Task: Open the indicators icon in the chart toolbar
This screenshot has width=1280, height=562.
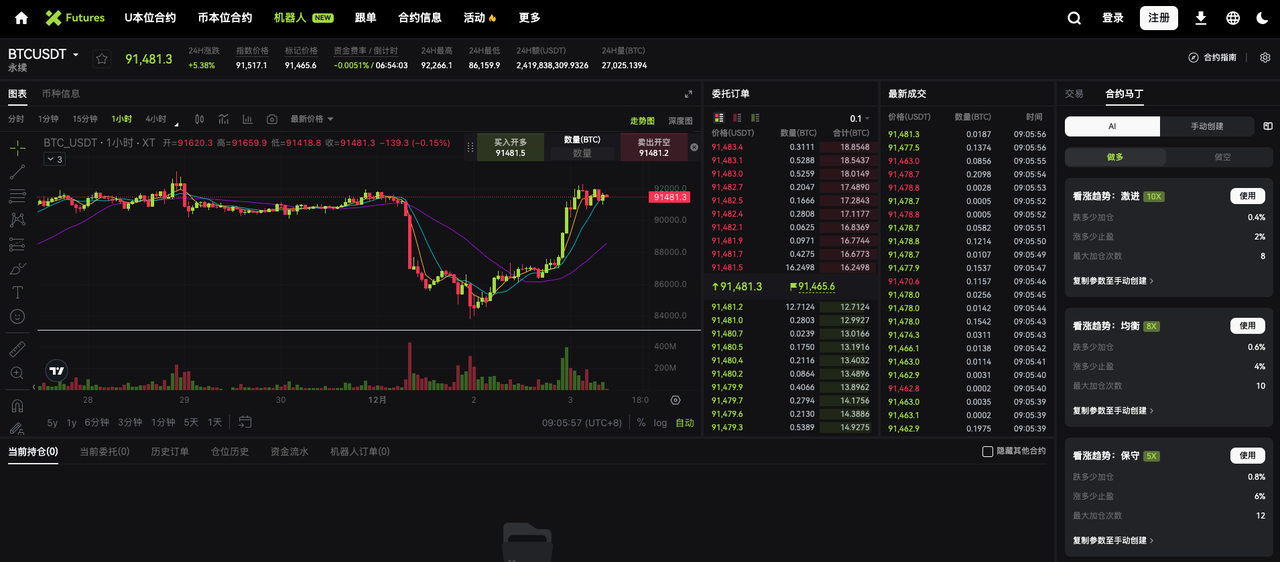Action: 222,119
